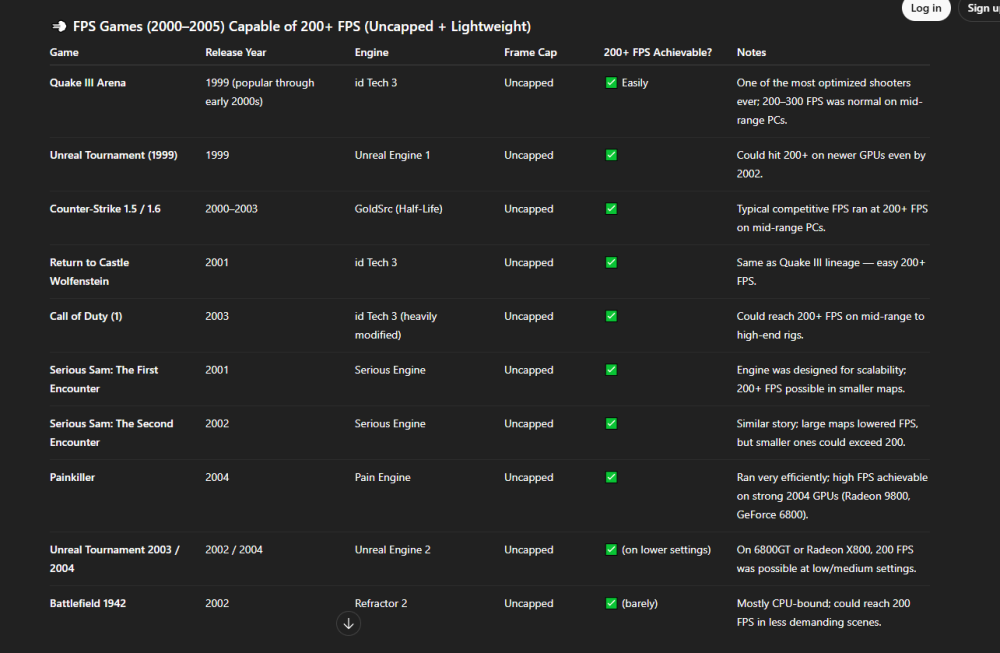The width and height of the screenshot is (1000, 653).
Task: Click the checkmark for Counter-Strike 1.5 / 1.6
Action: coord(611,209)
